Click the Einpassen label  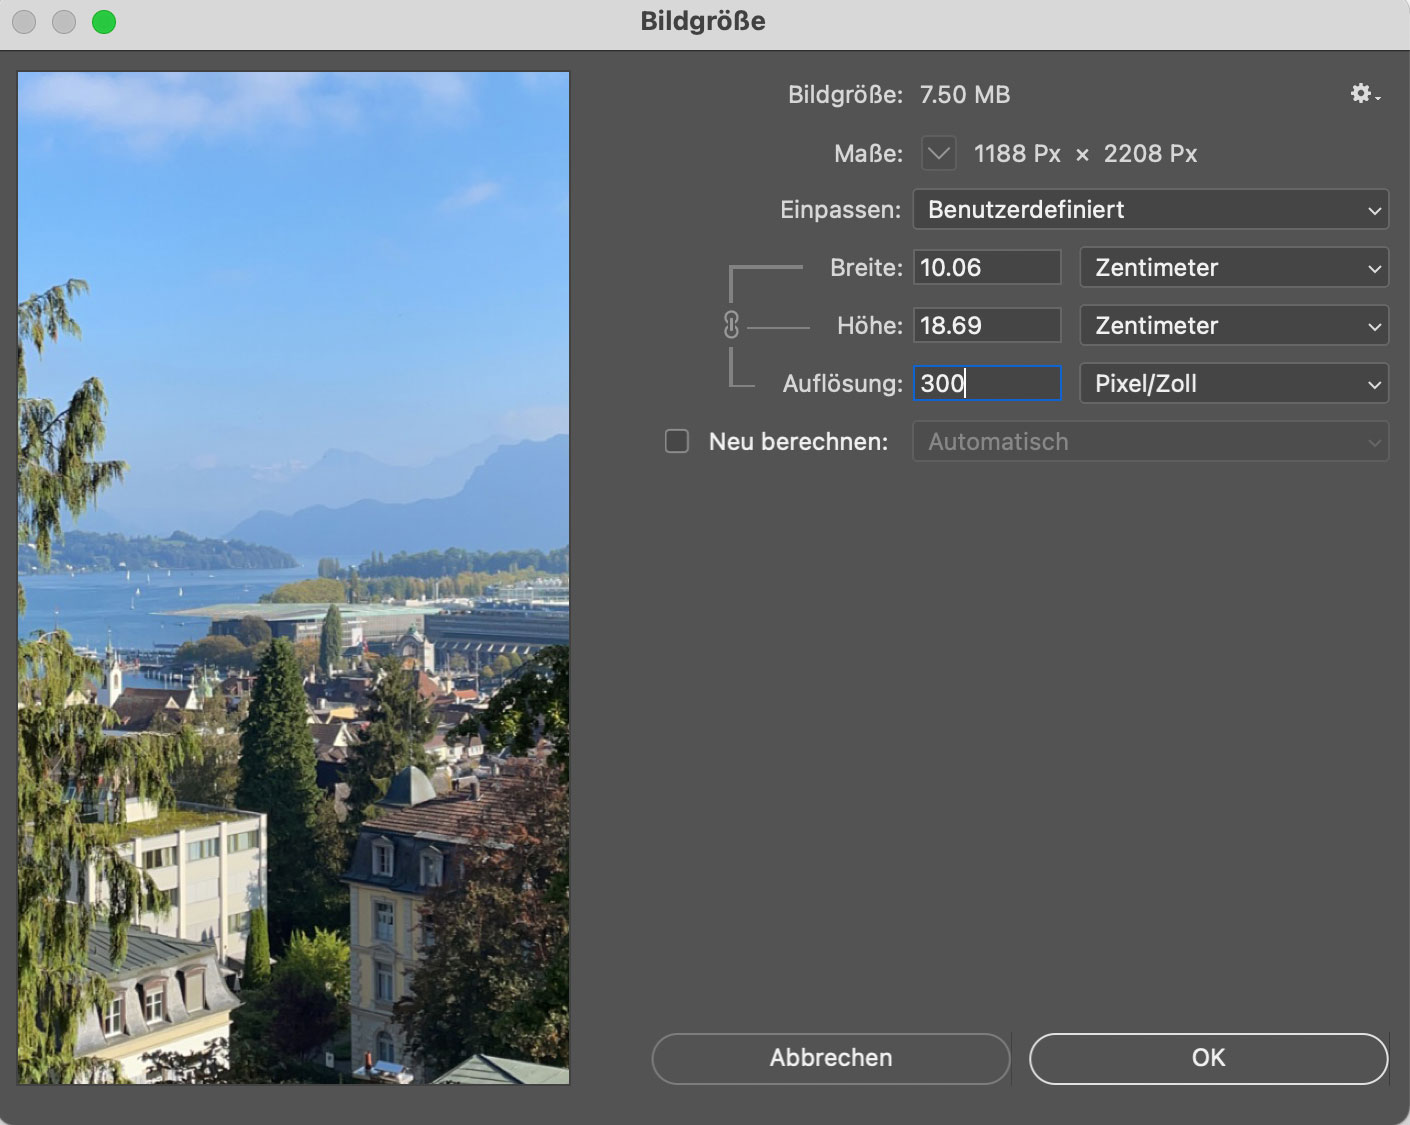[x=840, y=210]
